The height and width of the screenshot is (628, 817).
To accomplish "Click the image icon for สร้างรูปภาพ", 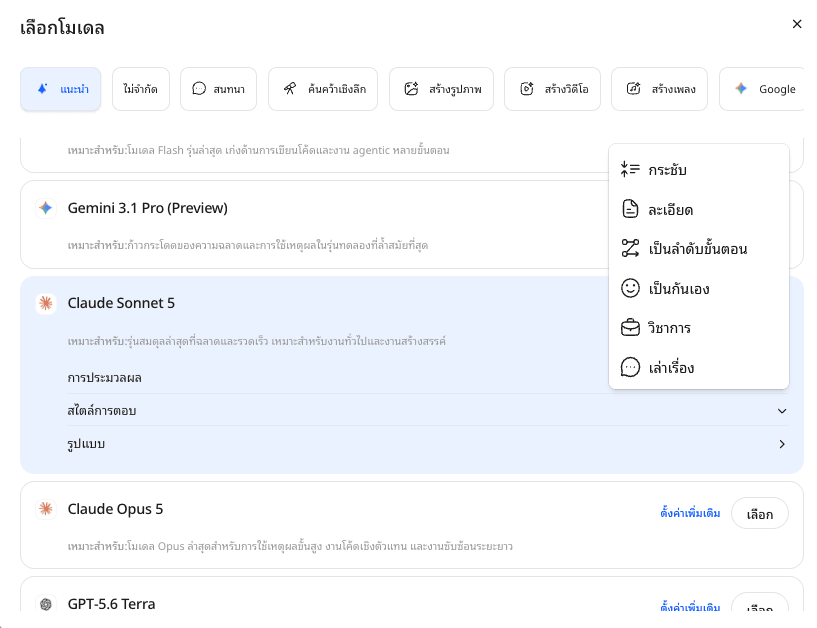I will coord(411,89).
